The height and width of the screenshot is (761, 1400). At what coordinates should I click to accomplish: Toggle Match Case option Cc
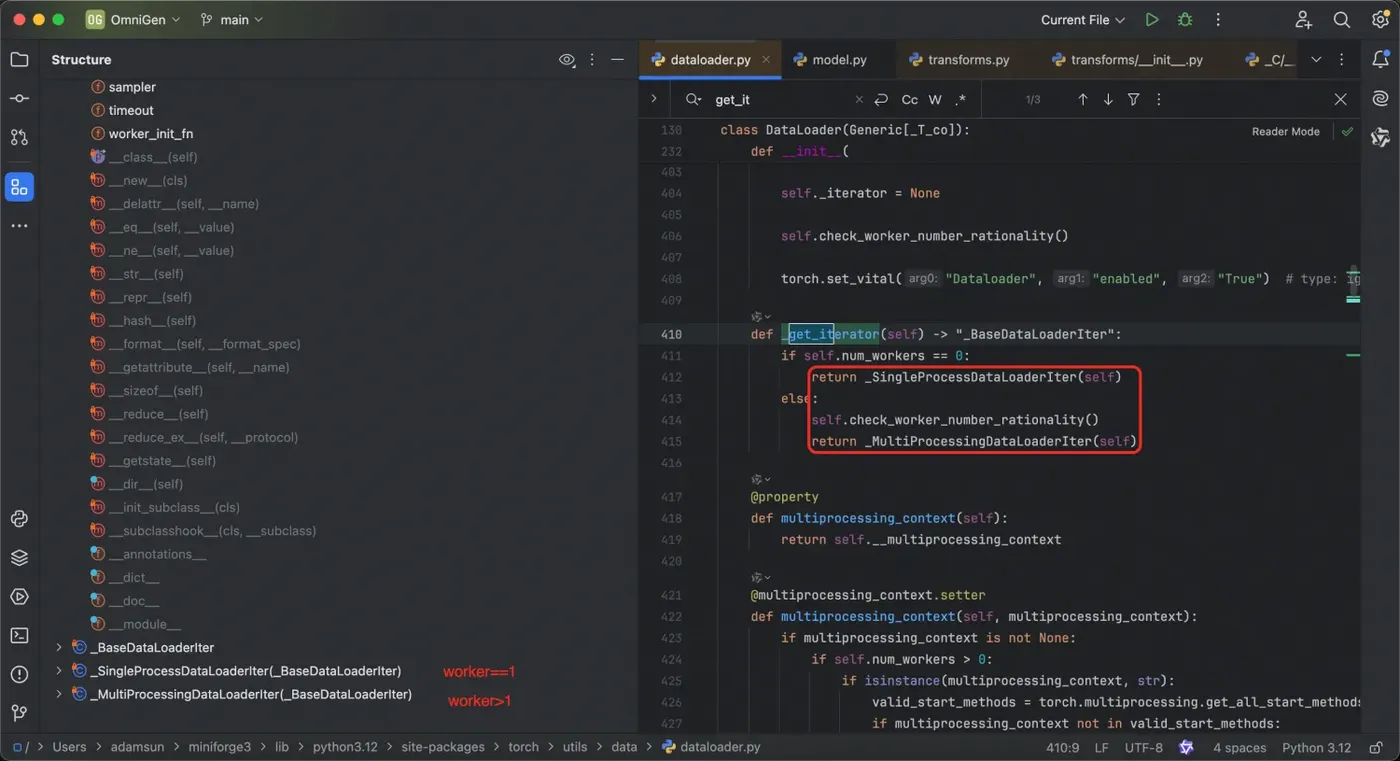[x=910, y=100]
